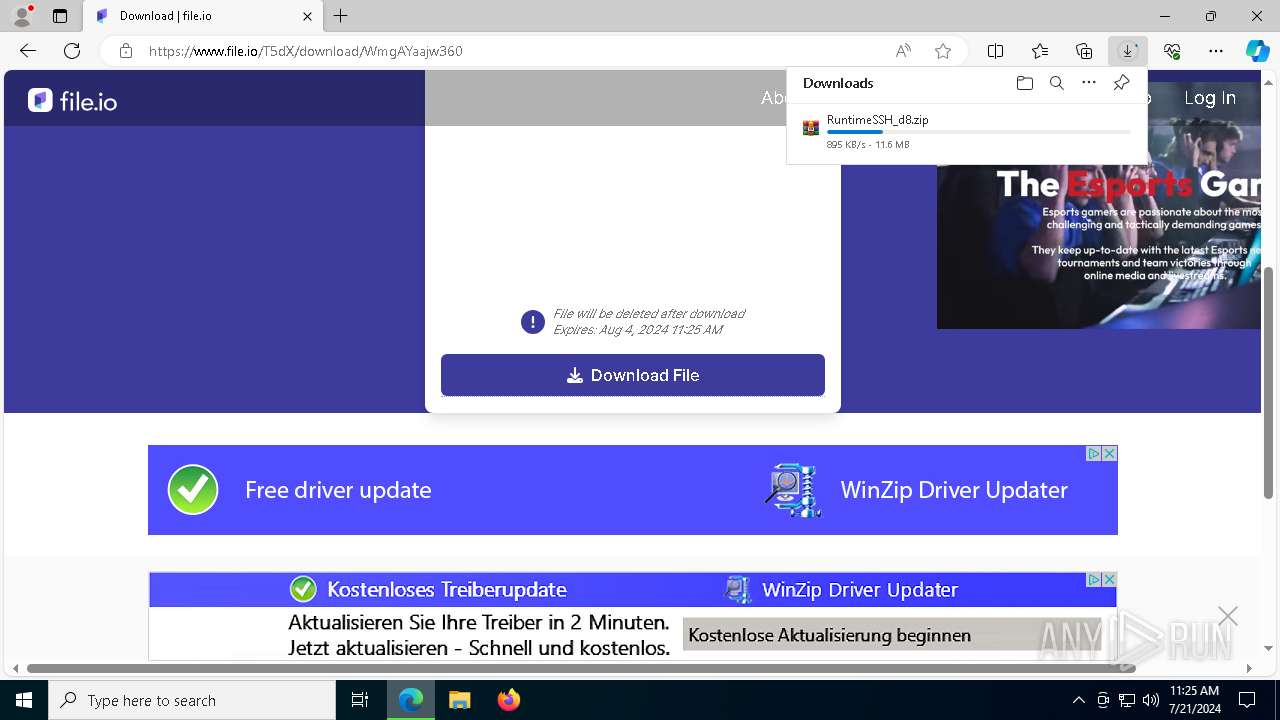Viewport: 1280px width, 720px height.
Task: Open AdChoices info on top banner
Action: [1094, 453]
